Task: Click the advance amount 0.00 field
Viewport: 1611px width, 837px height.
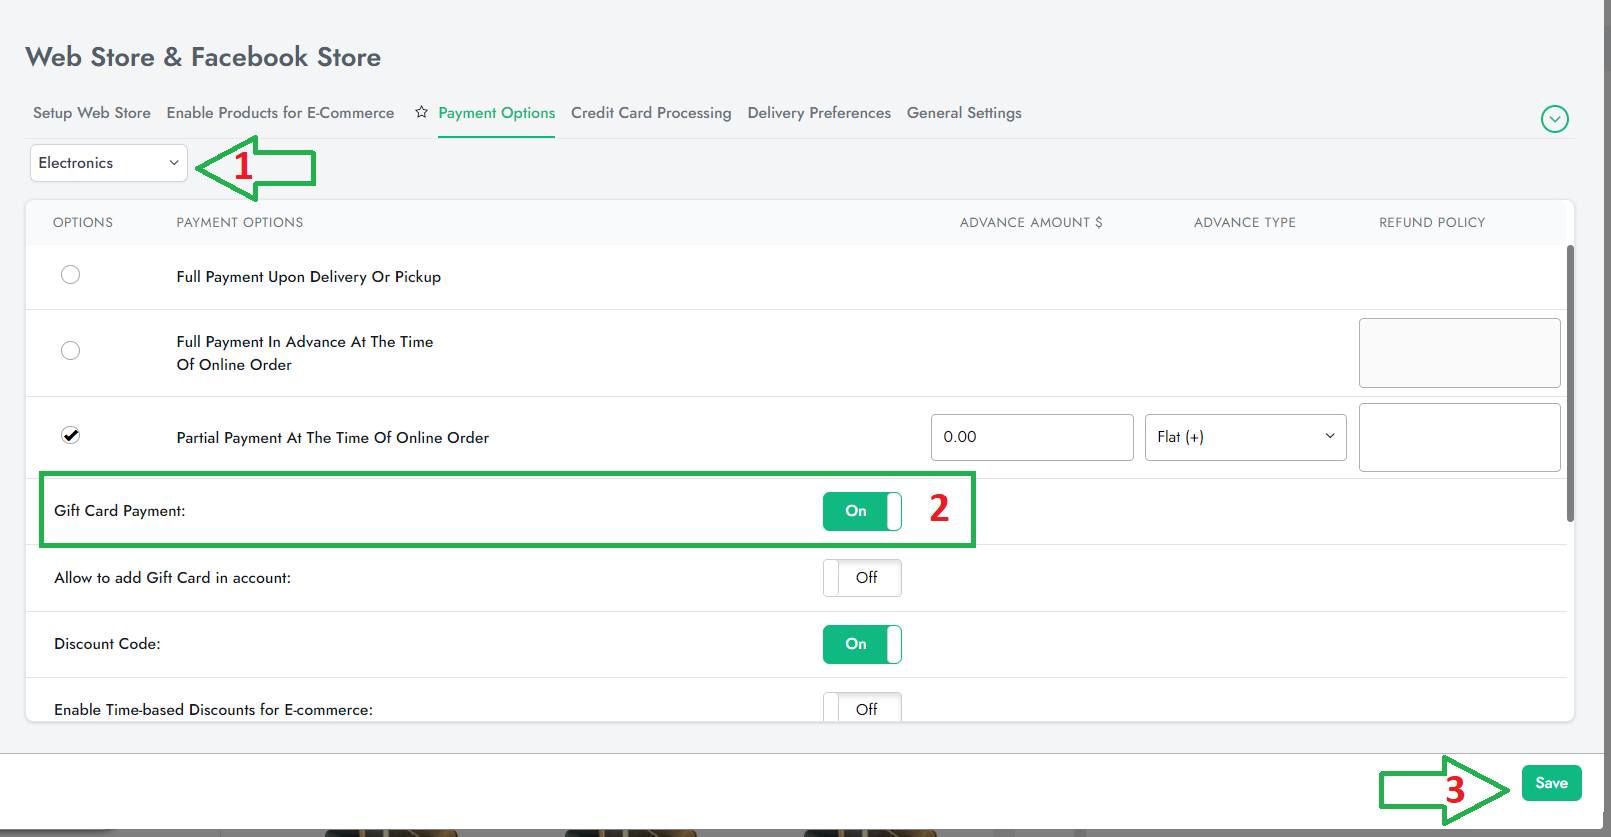Action: click(1031, 437)
